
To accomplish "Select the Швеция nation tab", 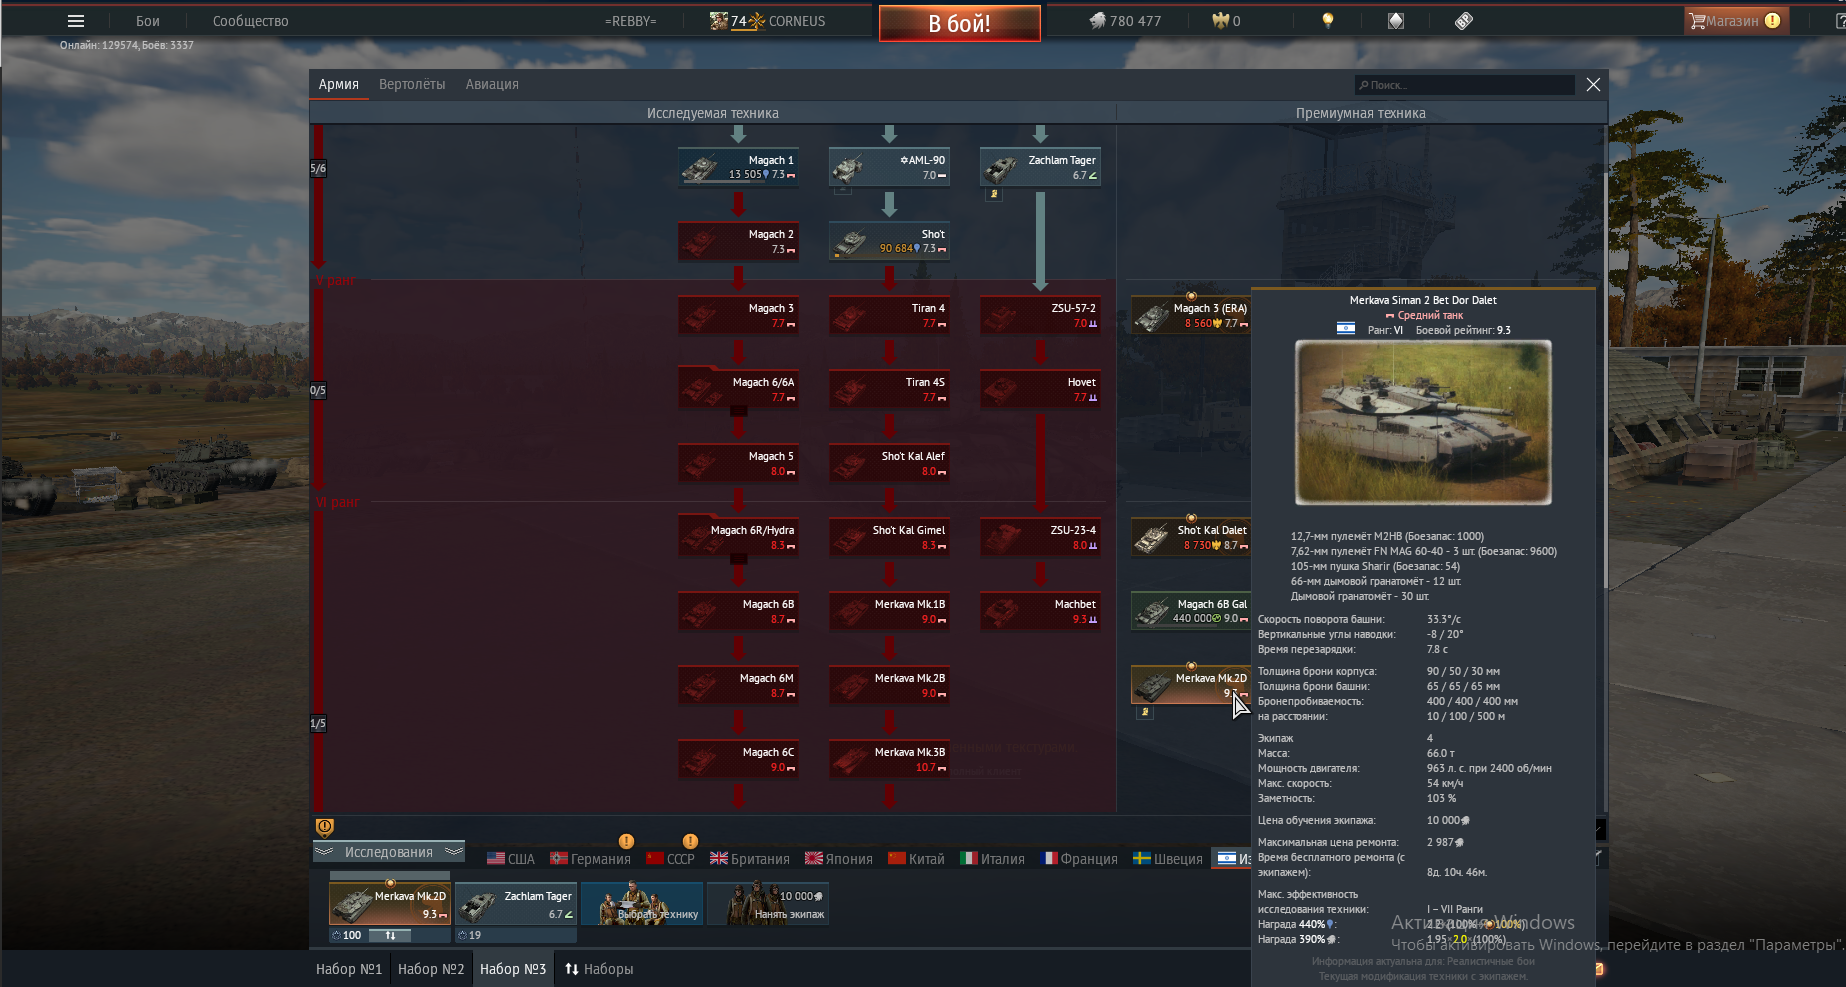I will pyautogui.click(x=1168, y=859).
